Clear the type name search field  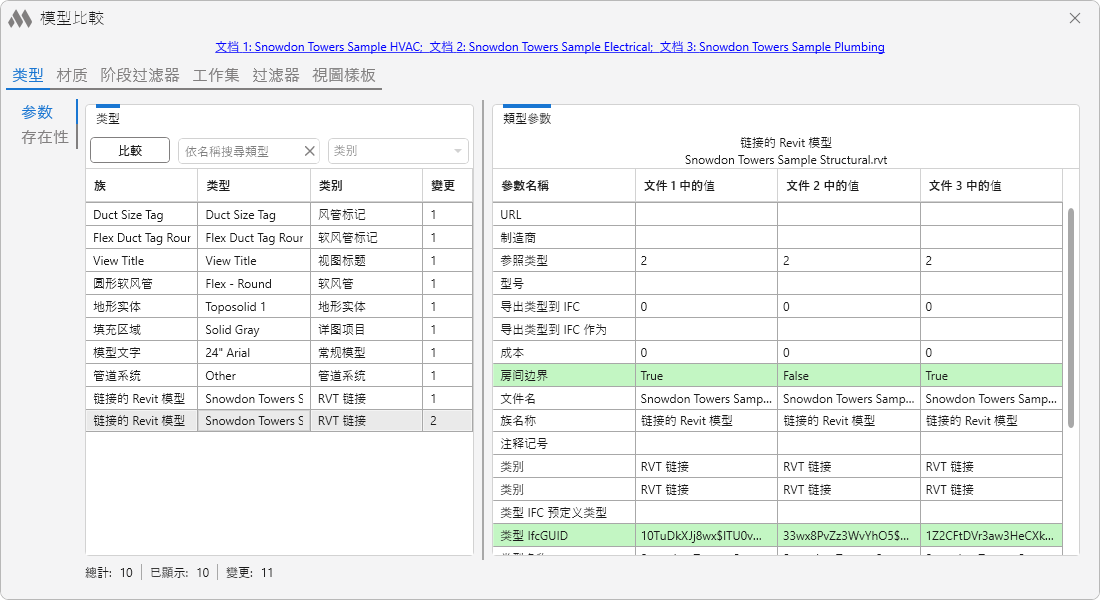pyautogui.click(x=309, y=151)
